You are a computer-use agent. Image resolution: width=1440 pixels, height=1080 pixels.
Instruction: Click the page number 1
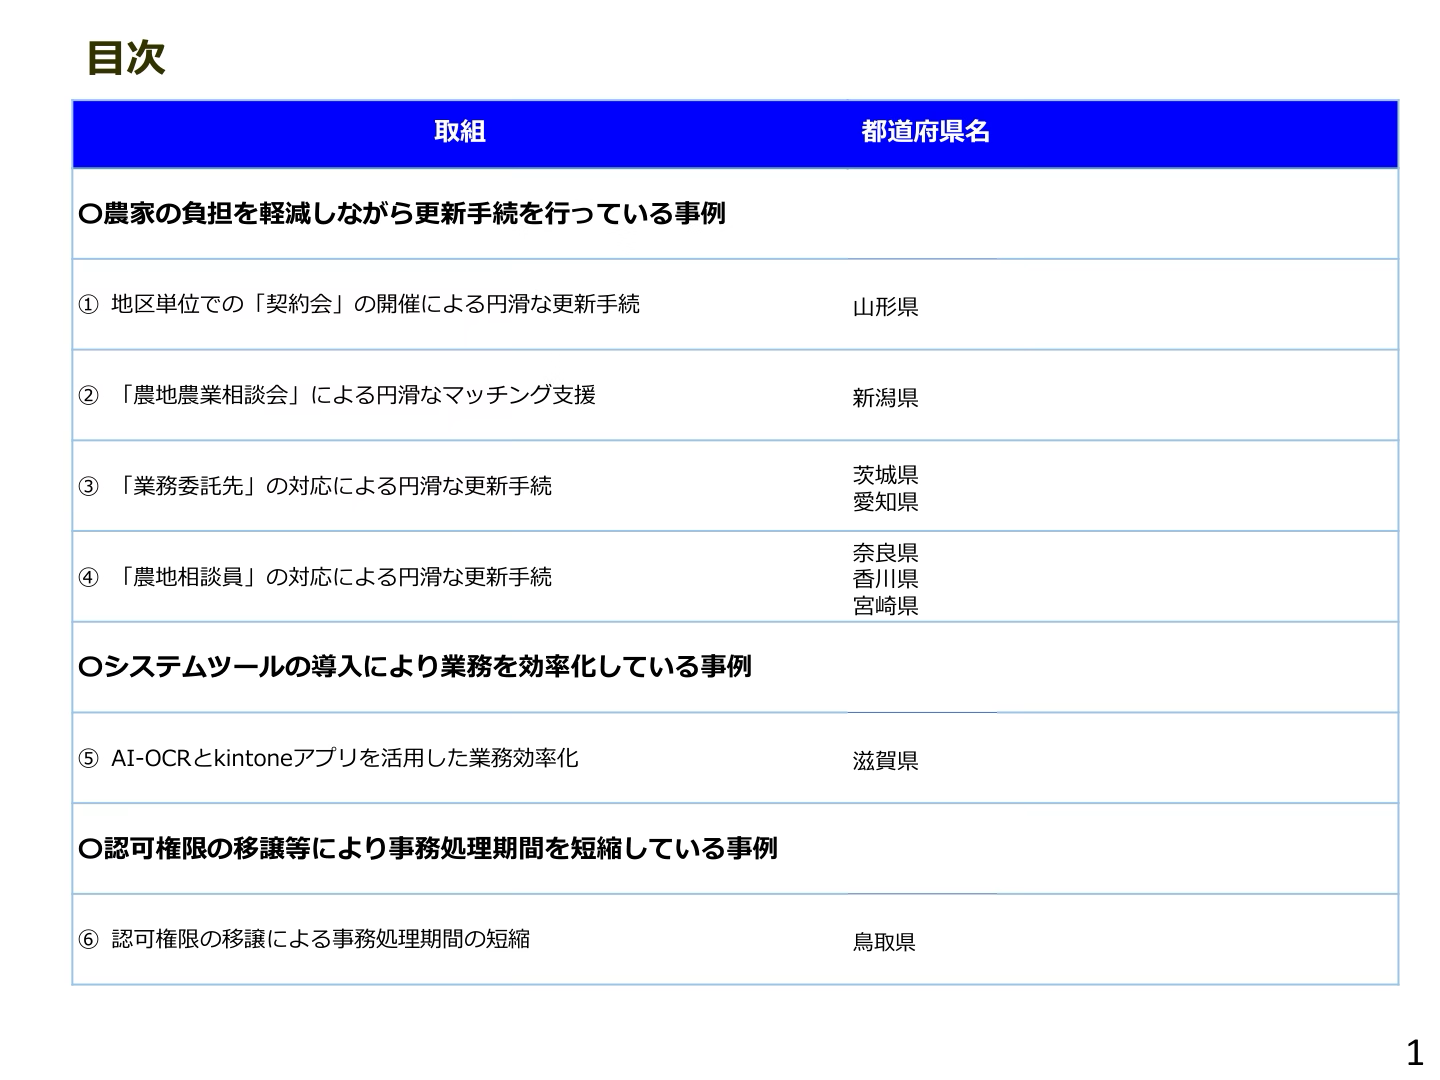[1414, 1052]
